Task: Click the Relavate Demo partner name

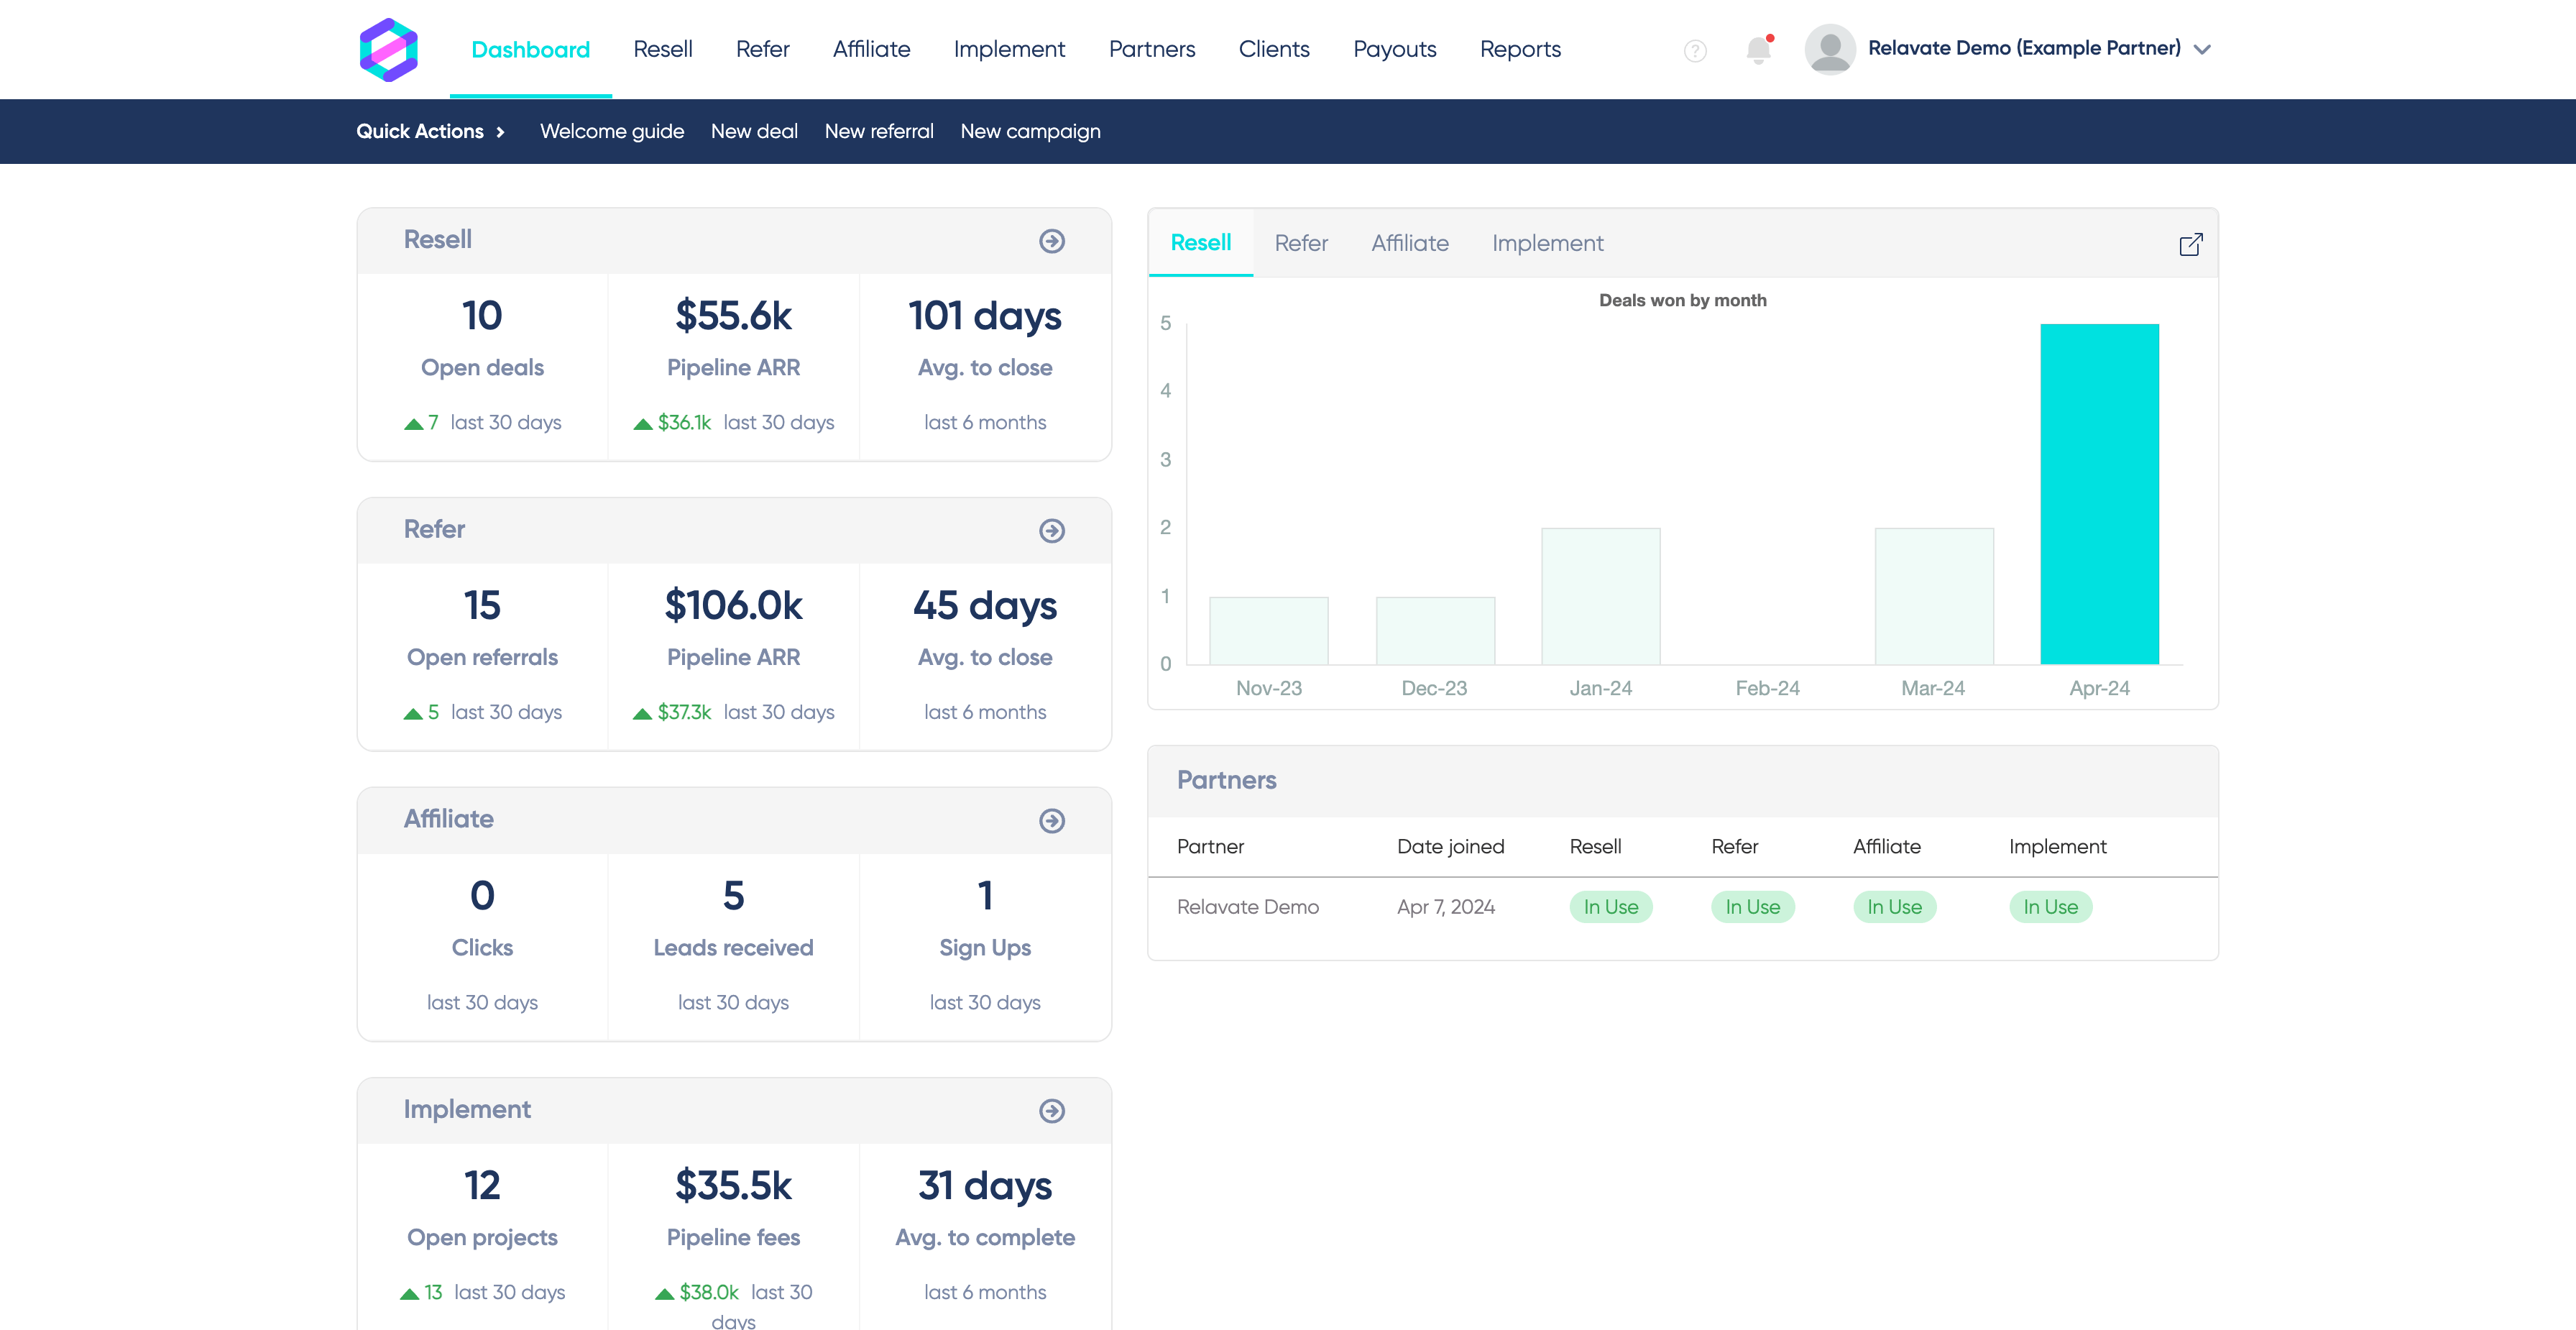Action: 1247,907
